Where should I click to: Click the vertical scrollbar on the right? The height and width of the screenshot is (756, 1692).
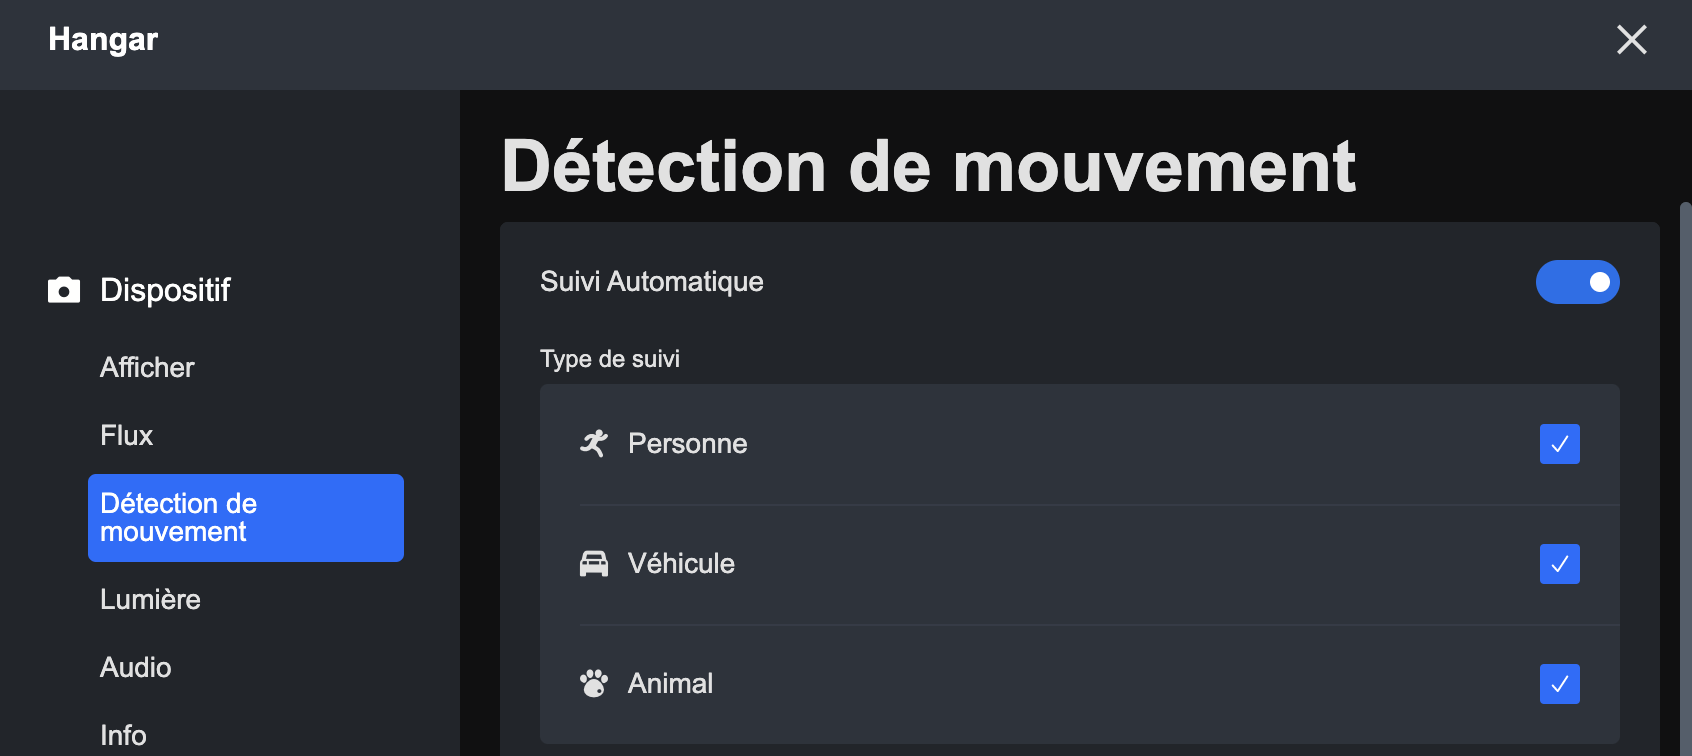pyautogui.click(x=1685, y=450)
